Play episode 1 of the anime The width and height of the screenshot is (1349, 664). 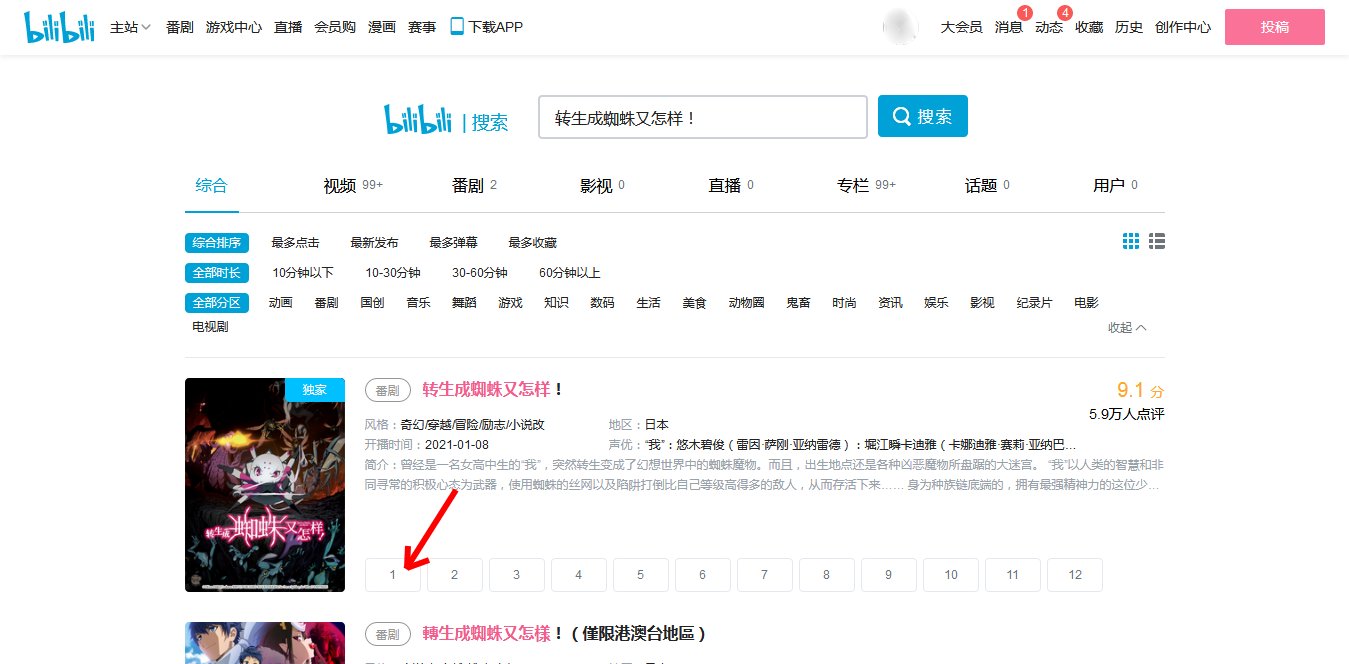pos(392,574)
